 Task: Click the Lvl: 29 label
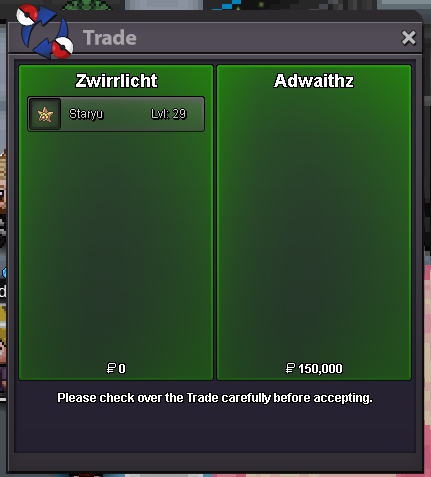(x=168, y=114)
